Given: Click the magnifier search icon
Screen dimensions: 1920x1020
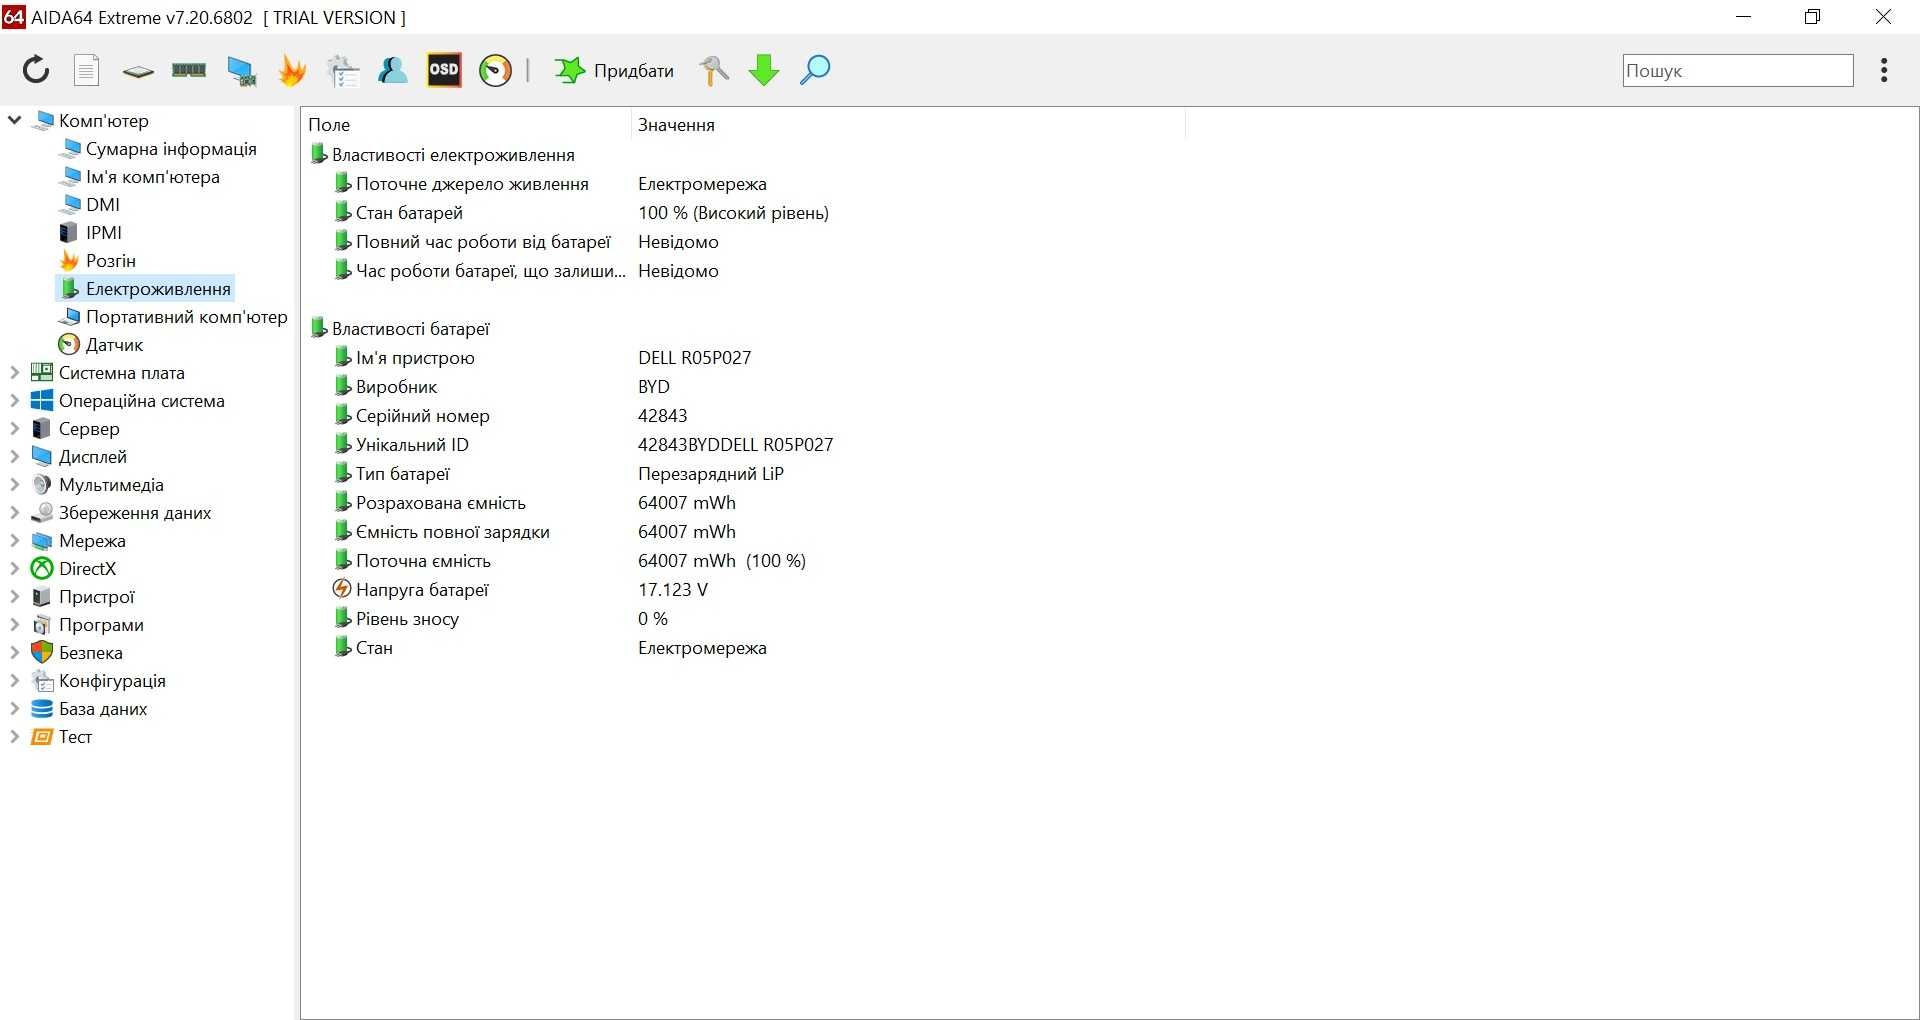Looking at the screenshot, I should 815,70.
